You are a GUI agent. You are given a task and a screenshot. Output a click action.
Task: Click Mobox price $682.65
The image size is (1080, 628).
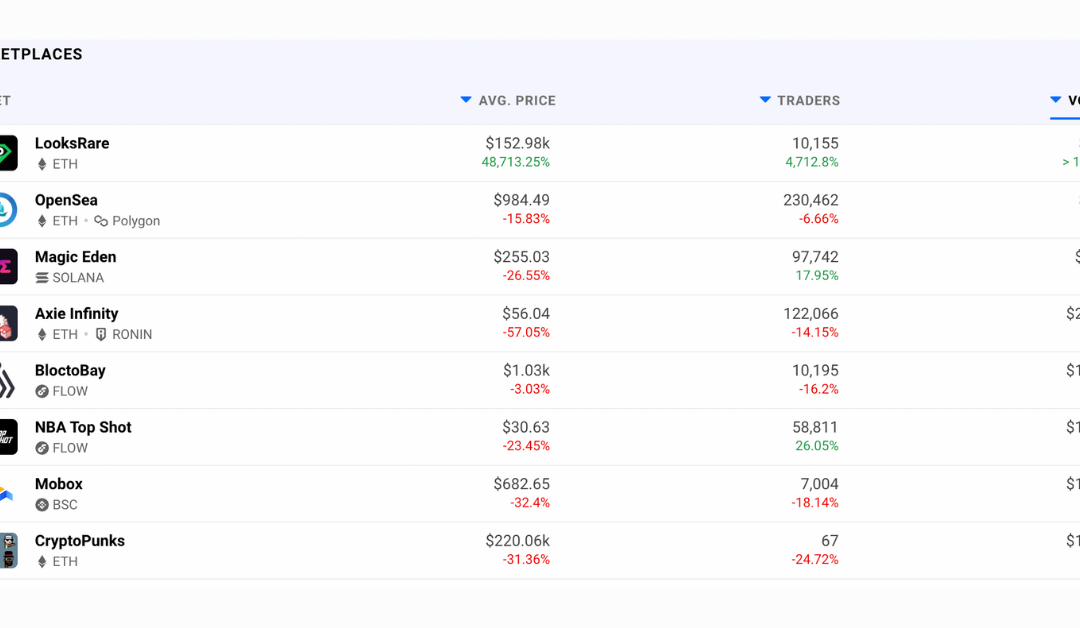pos(521,484)
